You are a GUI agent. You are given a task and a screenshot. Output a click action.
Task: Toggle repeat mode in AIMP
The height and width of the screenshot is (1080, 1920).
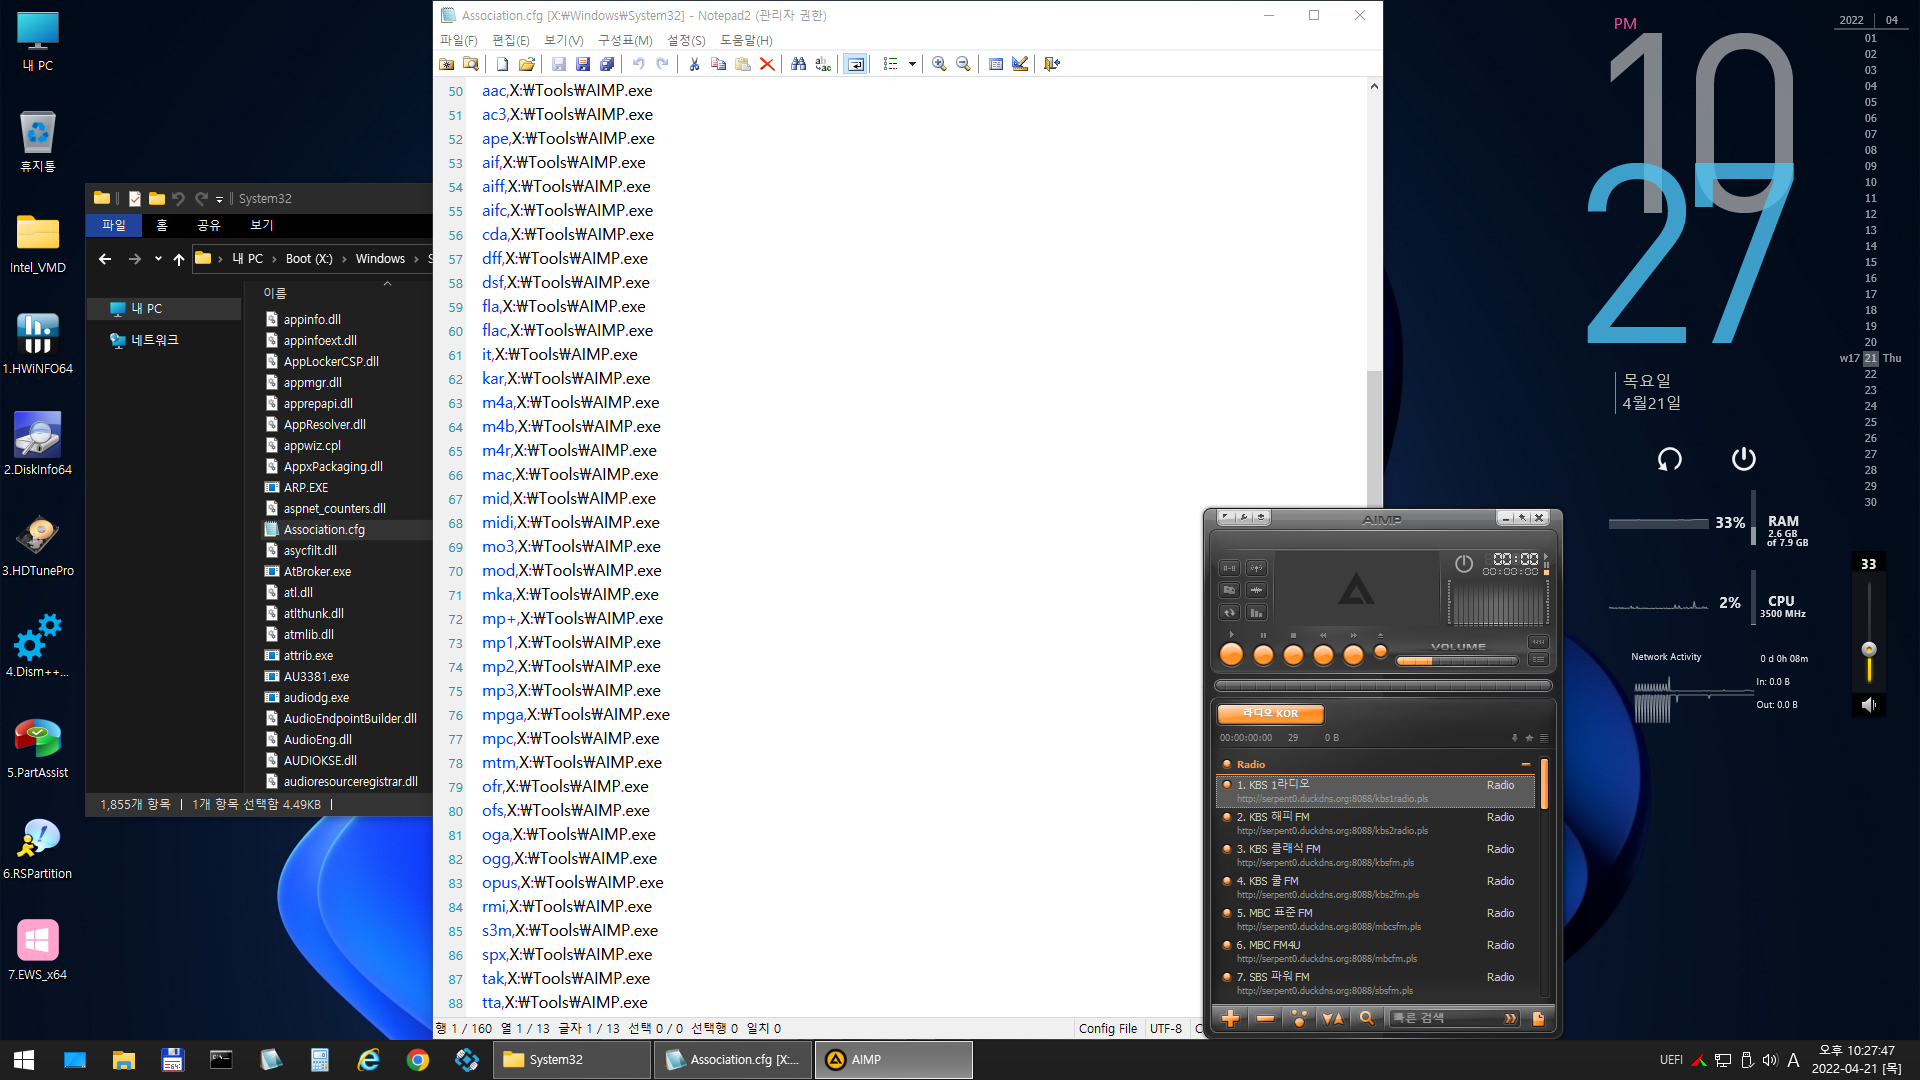(1229, 612)
